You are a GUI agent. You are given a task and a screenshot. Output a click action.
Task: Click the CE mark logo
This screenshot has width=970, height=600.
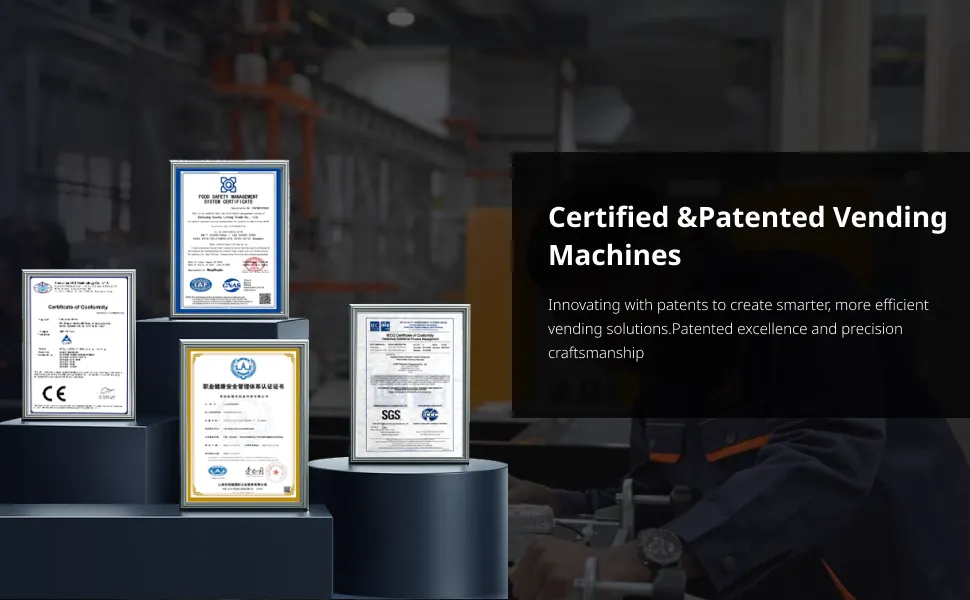tap(54, 393)
